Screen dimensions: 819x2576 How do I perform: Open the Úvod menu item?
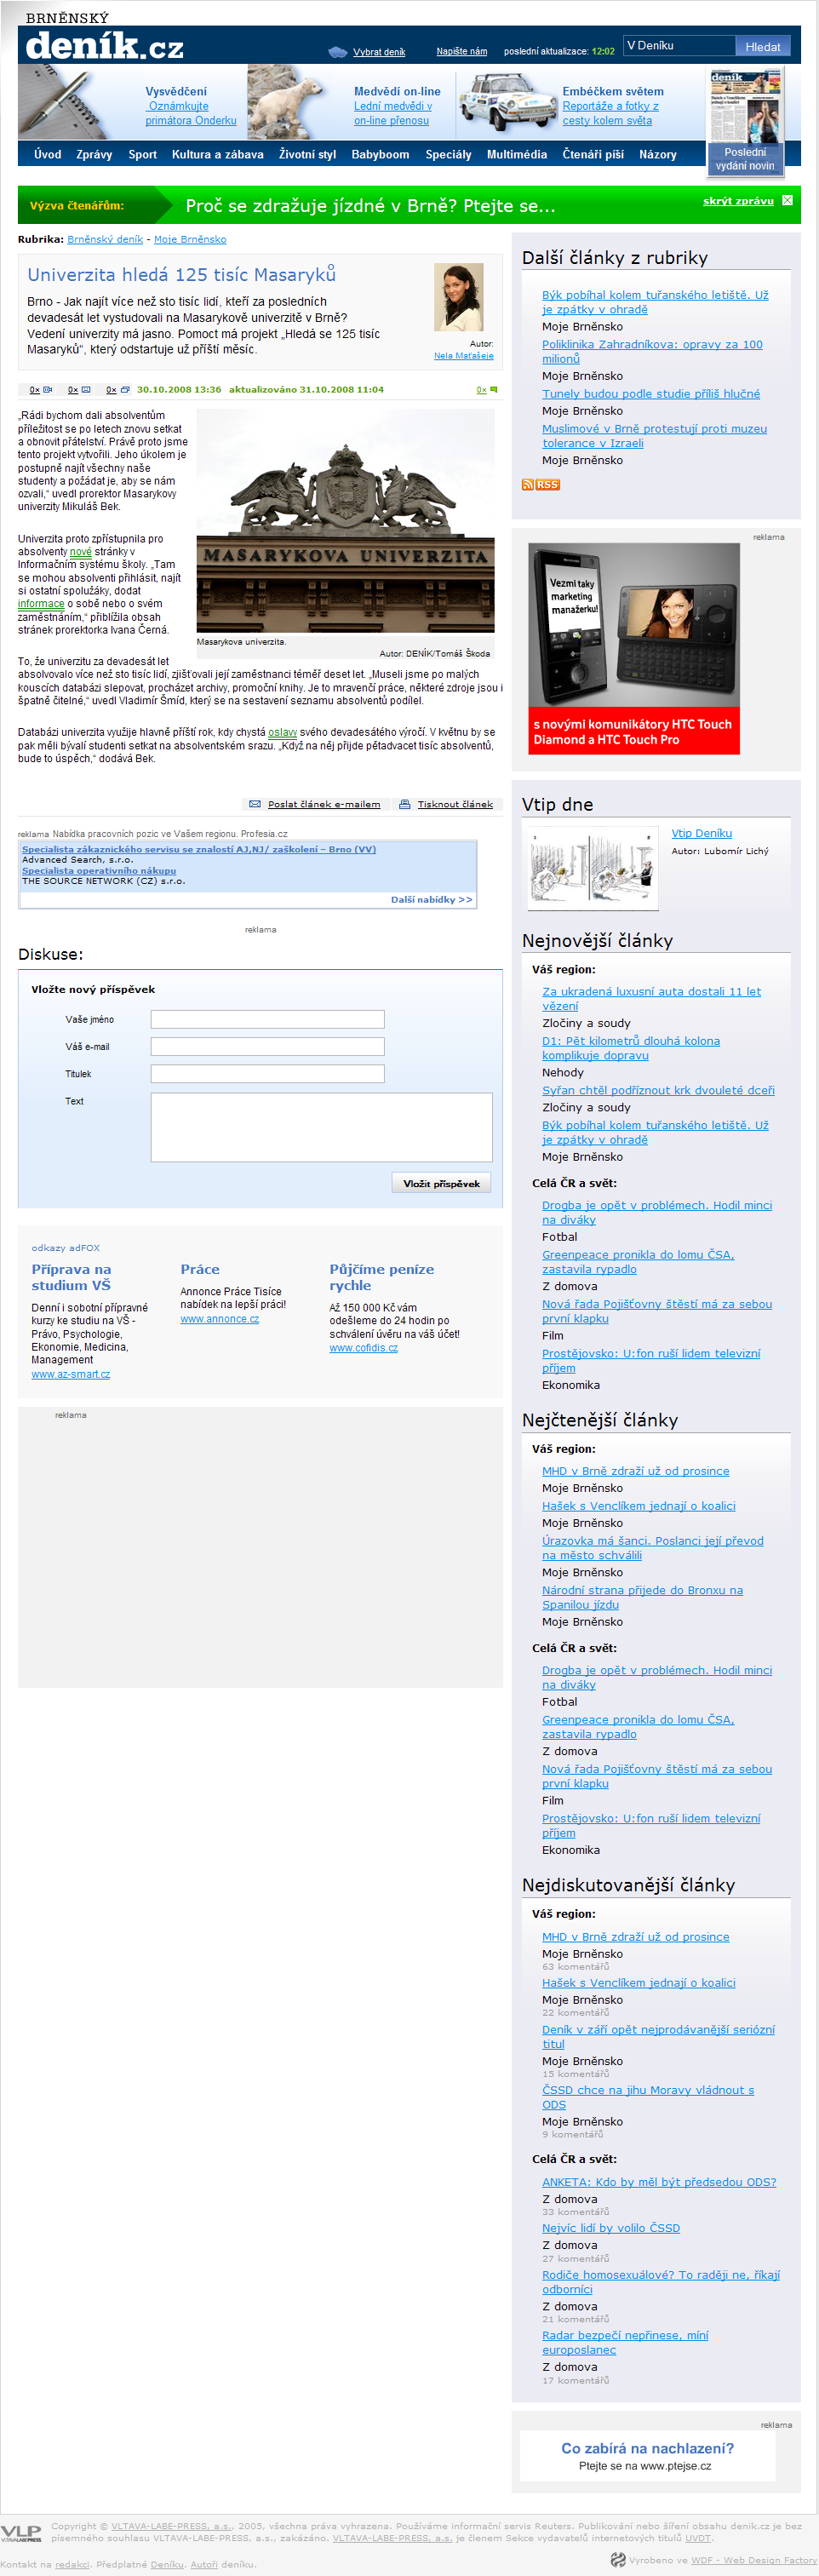click(48, 154)
